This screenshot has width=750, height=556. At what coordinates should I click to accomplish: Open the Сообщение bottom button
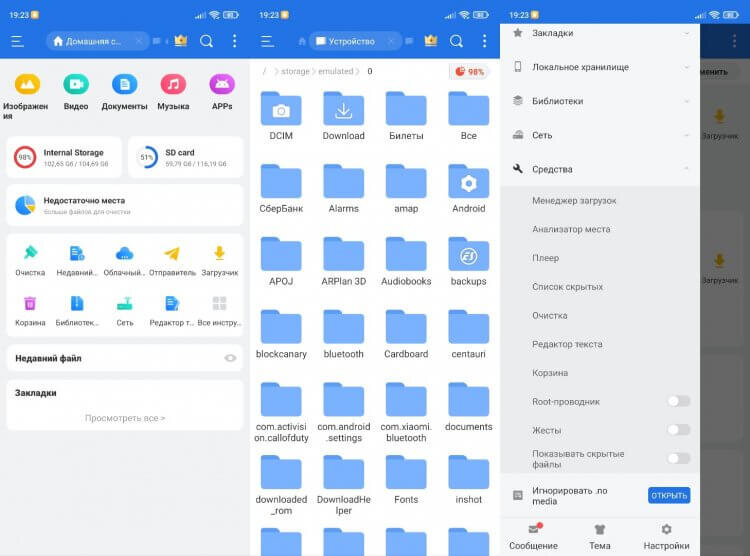(533, 537)
